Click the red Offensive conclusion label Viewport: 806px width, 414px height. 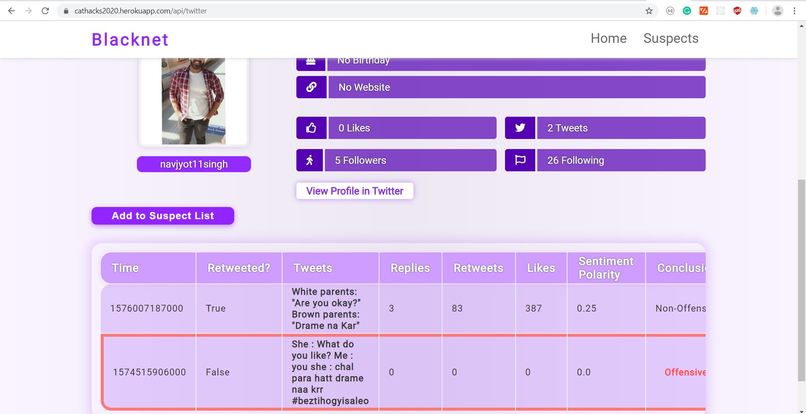click(x=685, y=372)
